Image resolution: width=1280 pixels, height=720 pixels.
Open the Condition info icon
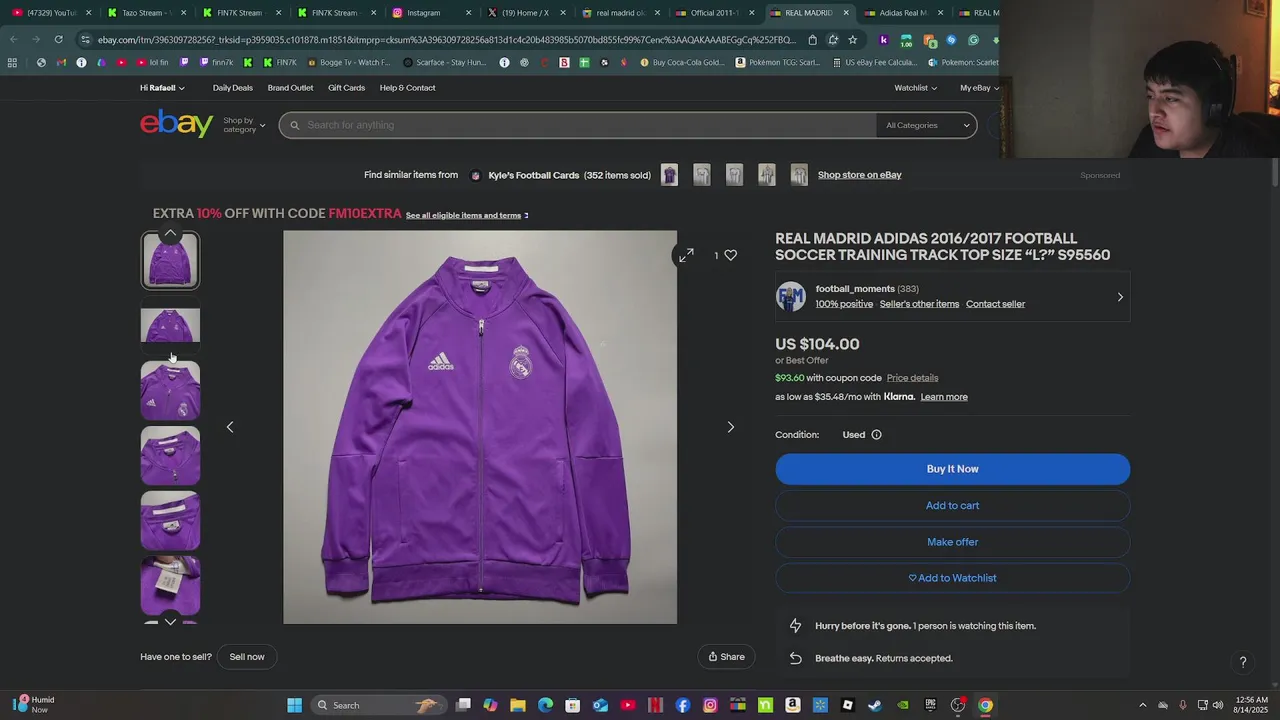pos(876,435)
